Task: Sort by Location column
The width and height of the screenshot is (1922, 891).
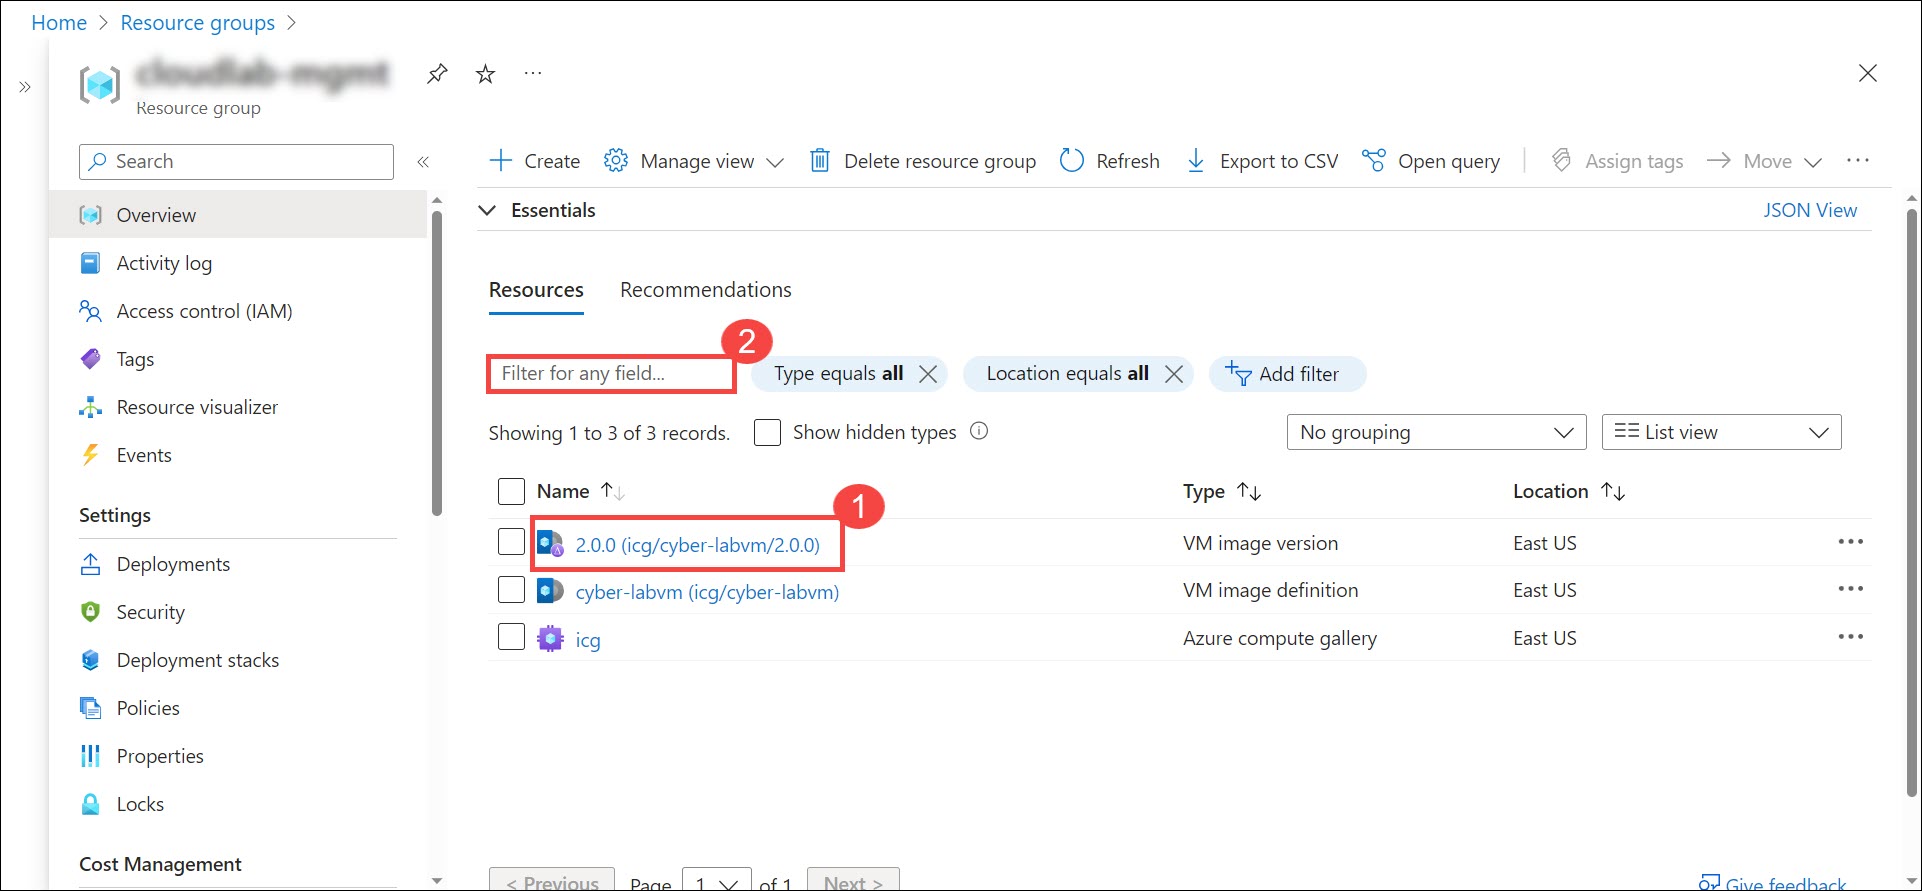Action: click(x=1569, y=491)
